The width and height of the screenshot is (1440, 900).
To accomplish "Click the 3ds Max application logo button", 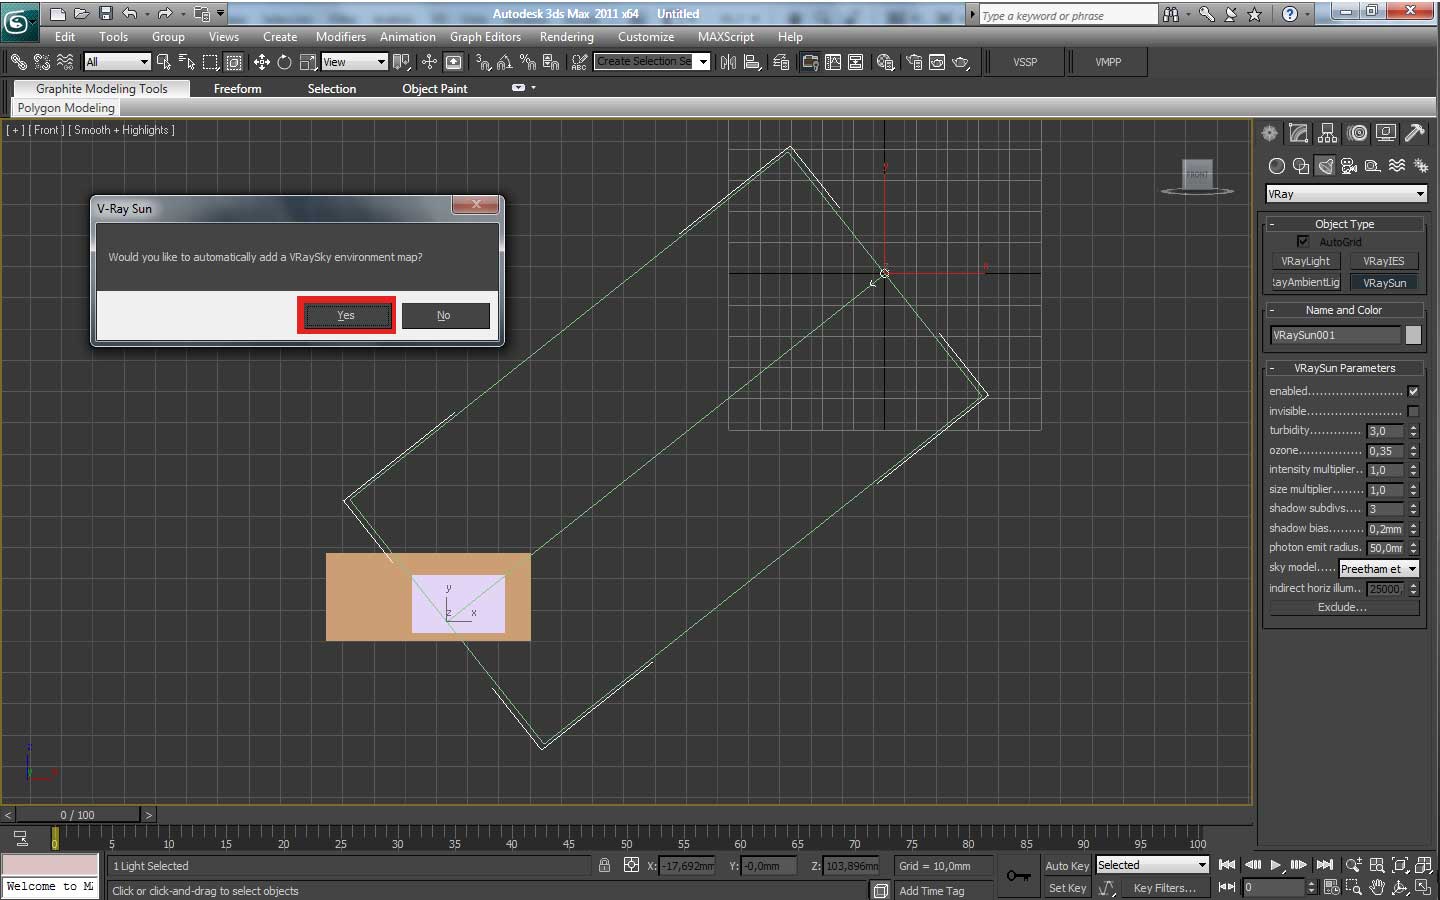I will (18, 20).
